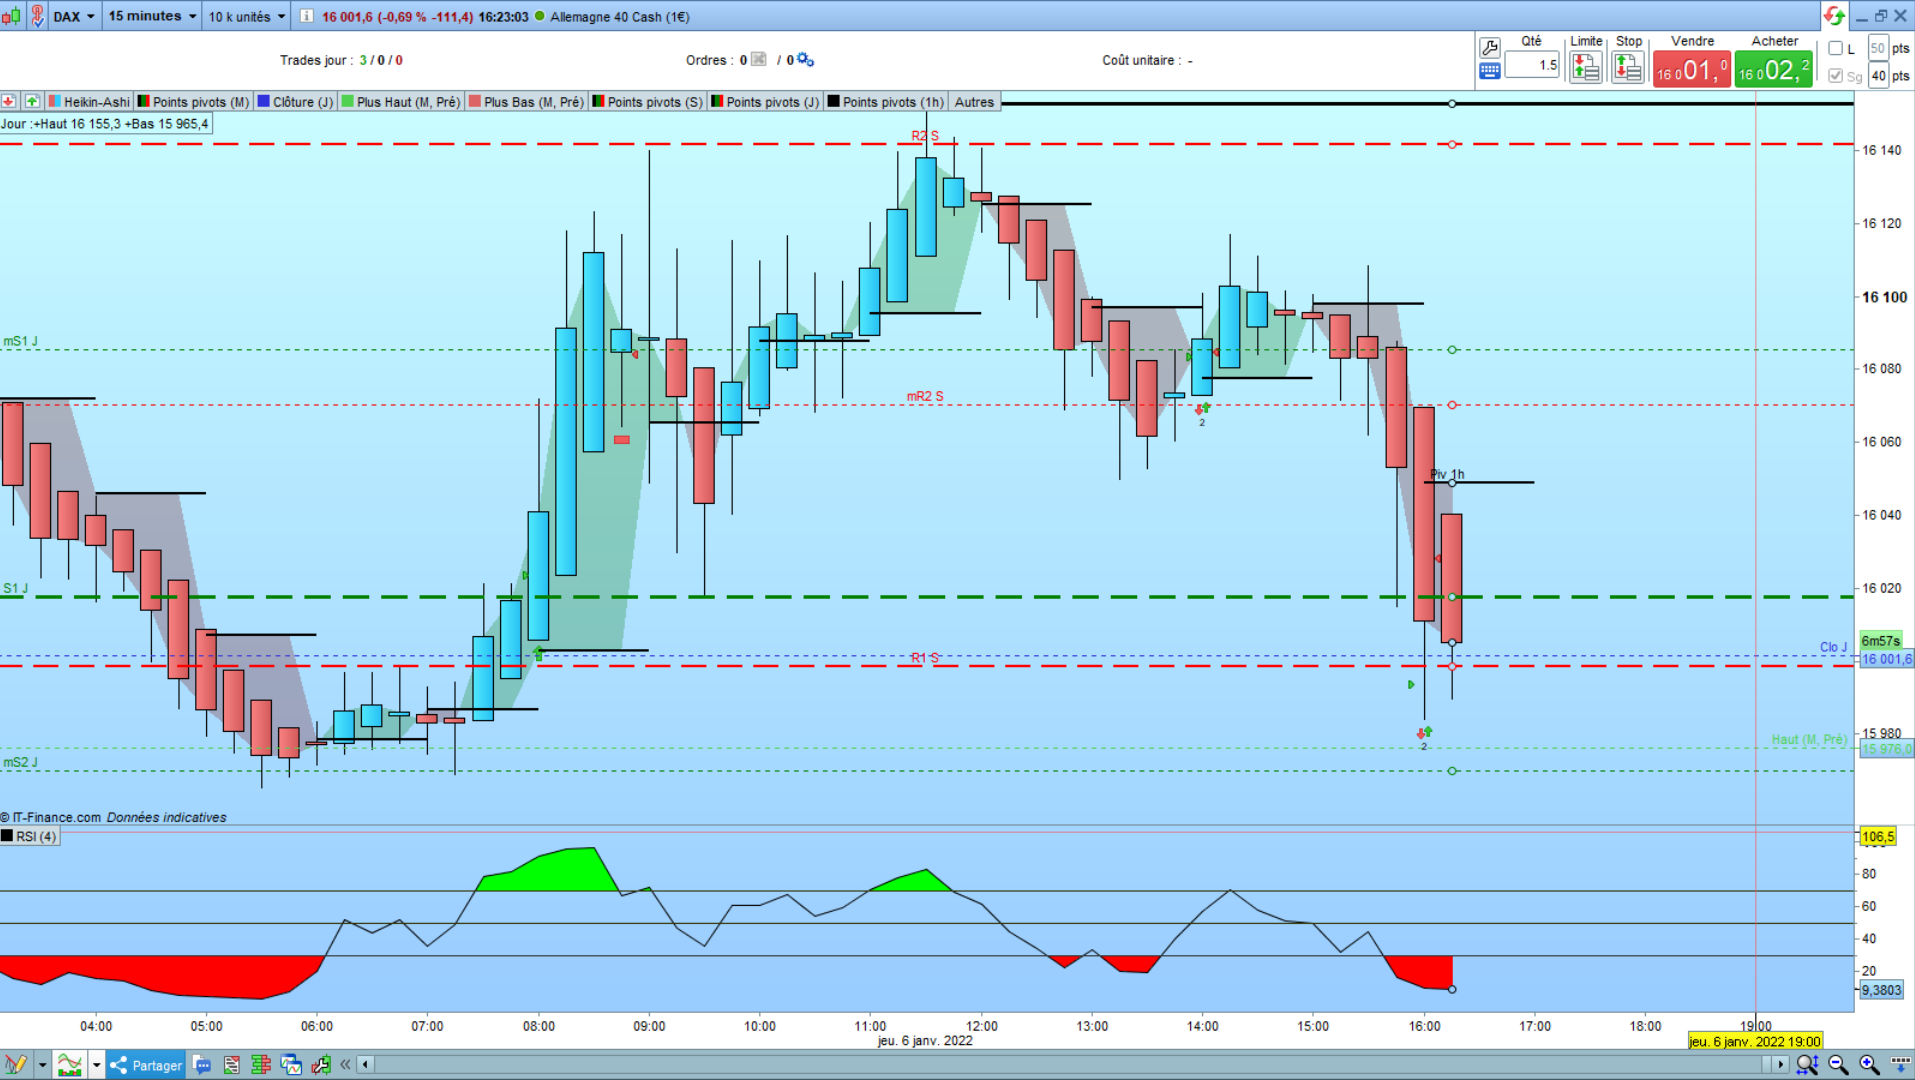Click the blue keyboard icon below the wrench
Screen dimensions: 1915x1080
pyautogui.click(x=1490, y=71)
